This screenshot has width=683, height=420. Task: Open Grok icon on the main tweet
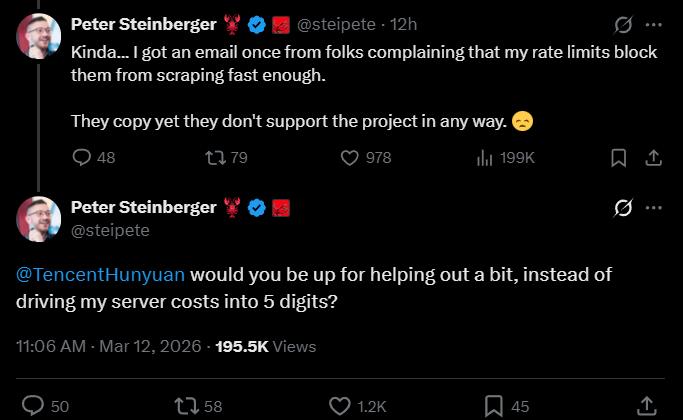[623, 208]
